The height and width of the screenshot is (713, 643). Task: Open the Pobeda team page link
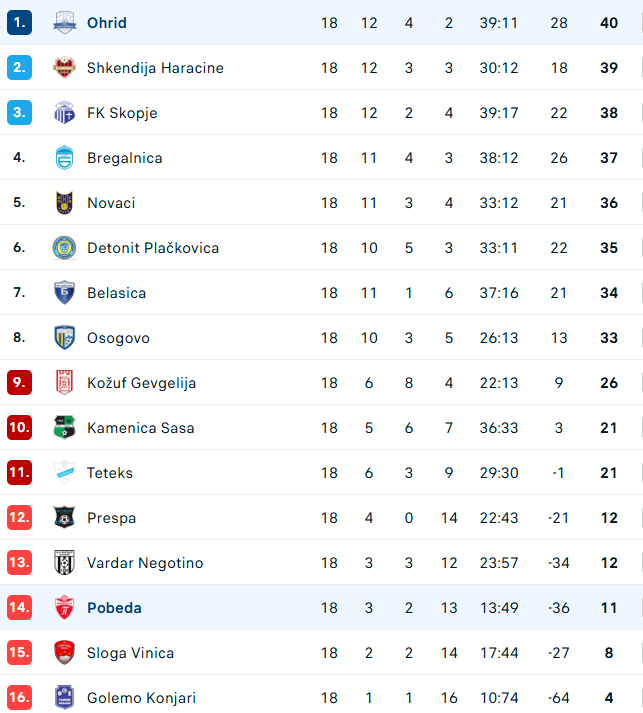pos(114,608)
